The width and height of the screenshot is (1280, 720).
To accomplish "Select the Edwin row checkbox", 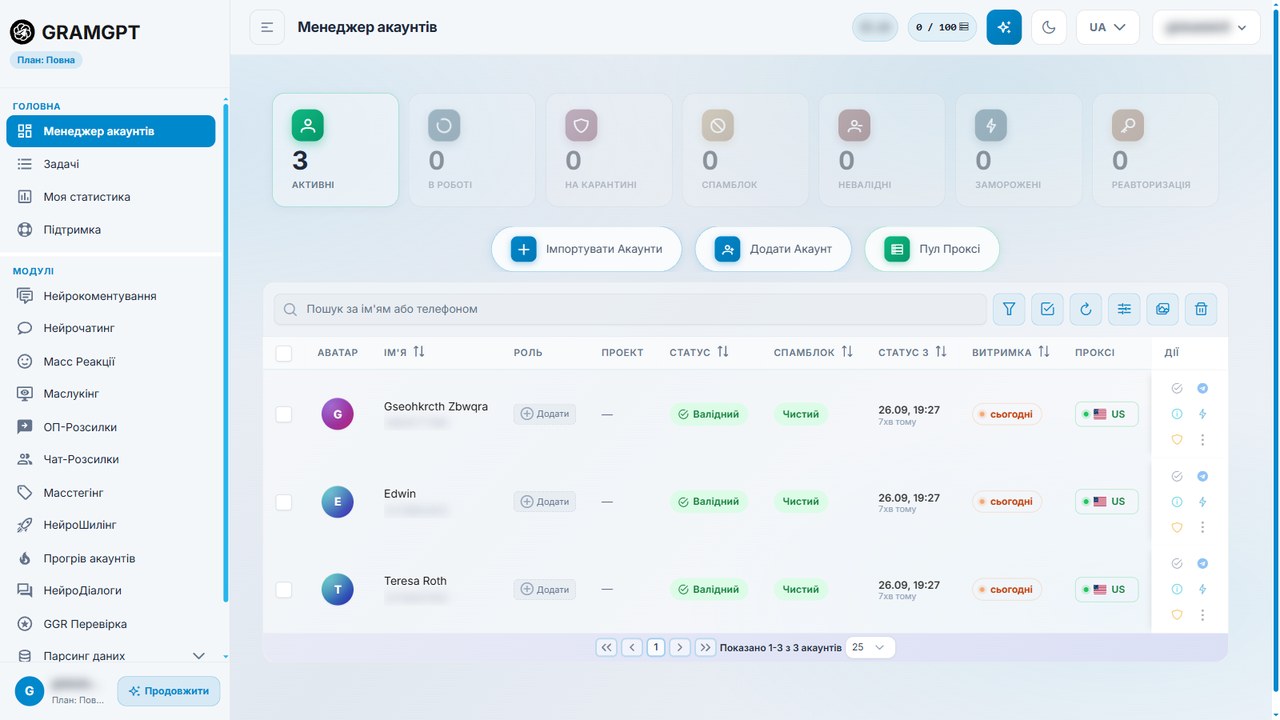I will tap(284, 502).
